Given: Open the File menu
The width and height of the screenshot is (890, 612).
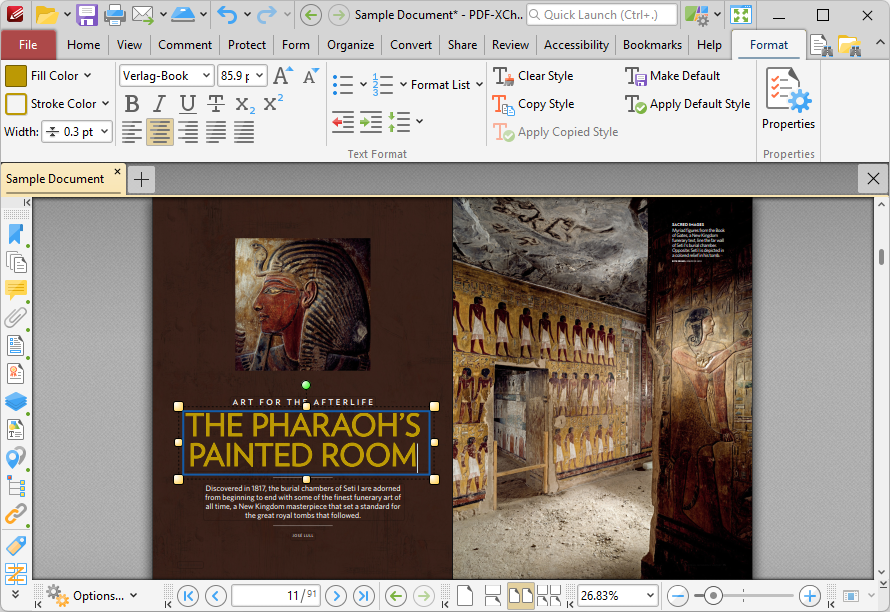Looking at the screenshot, I should click(28, 45).
